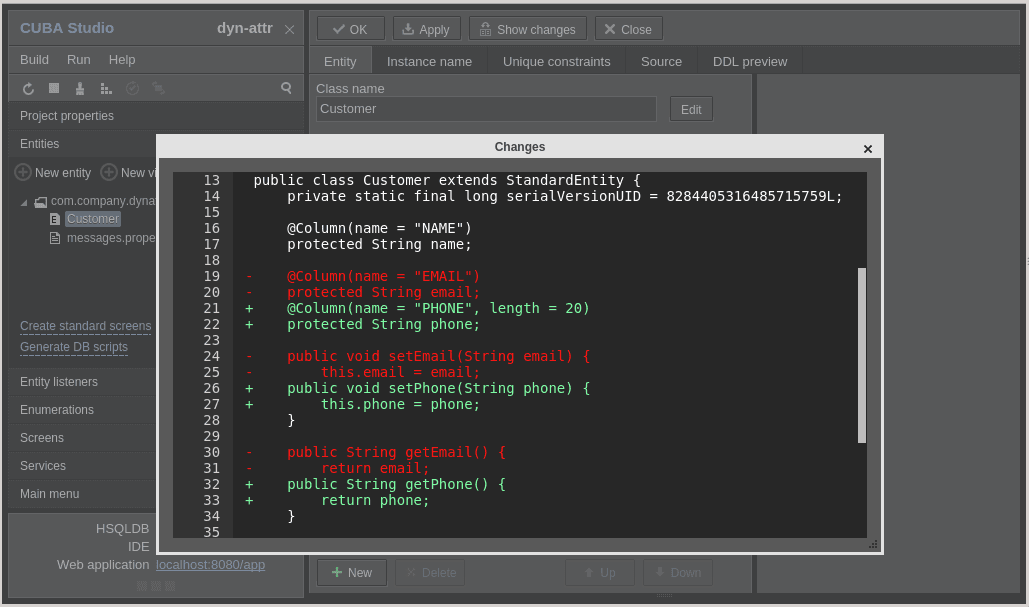This screenshot has height=607, width=1029.
Task: Open the localhost:8080/app link
Action: (210, 565)
